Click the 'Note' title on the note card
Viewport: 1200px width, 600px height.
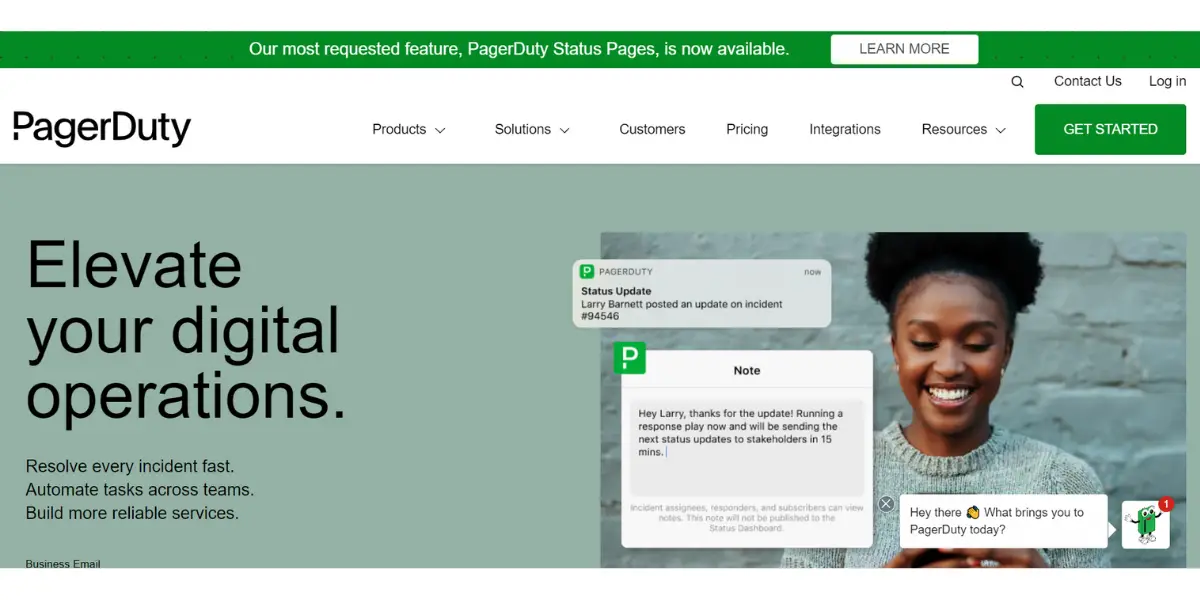tap(747, 370)
